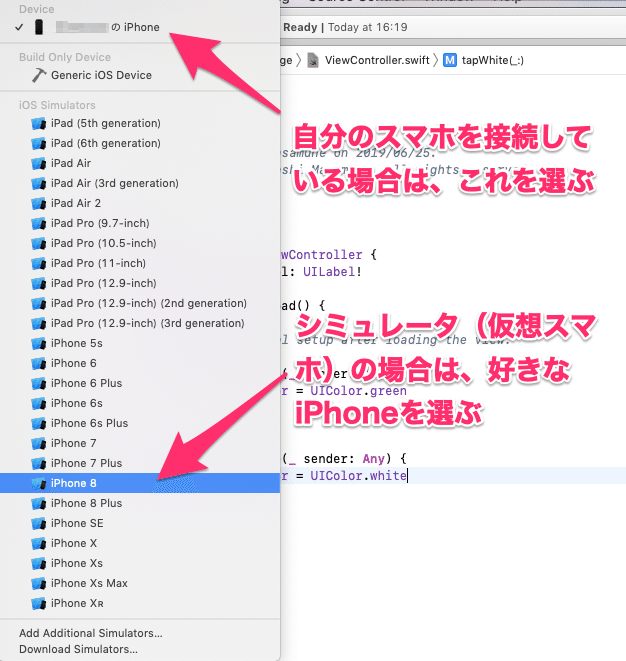Pick the iPhone 6 Plus simulator
The height and width of the screenshot is (661, 626).
140,384
